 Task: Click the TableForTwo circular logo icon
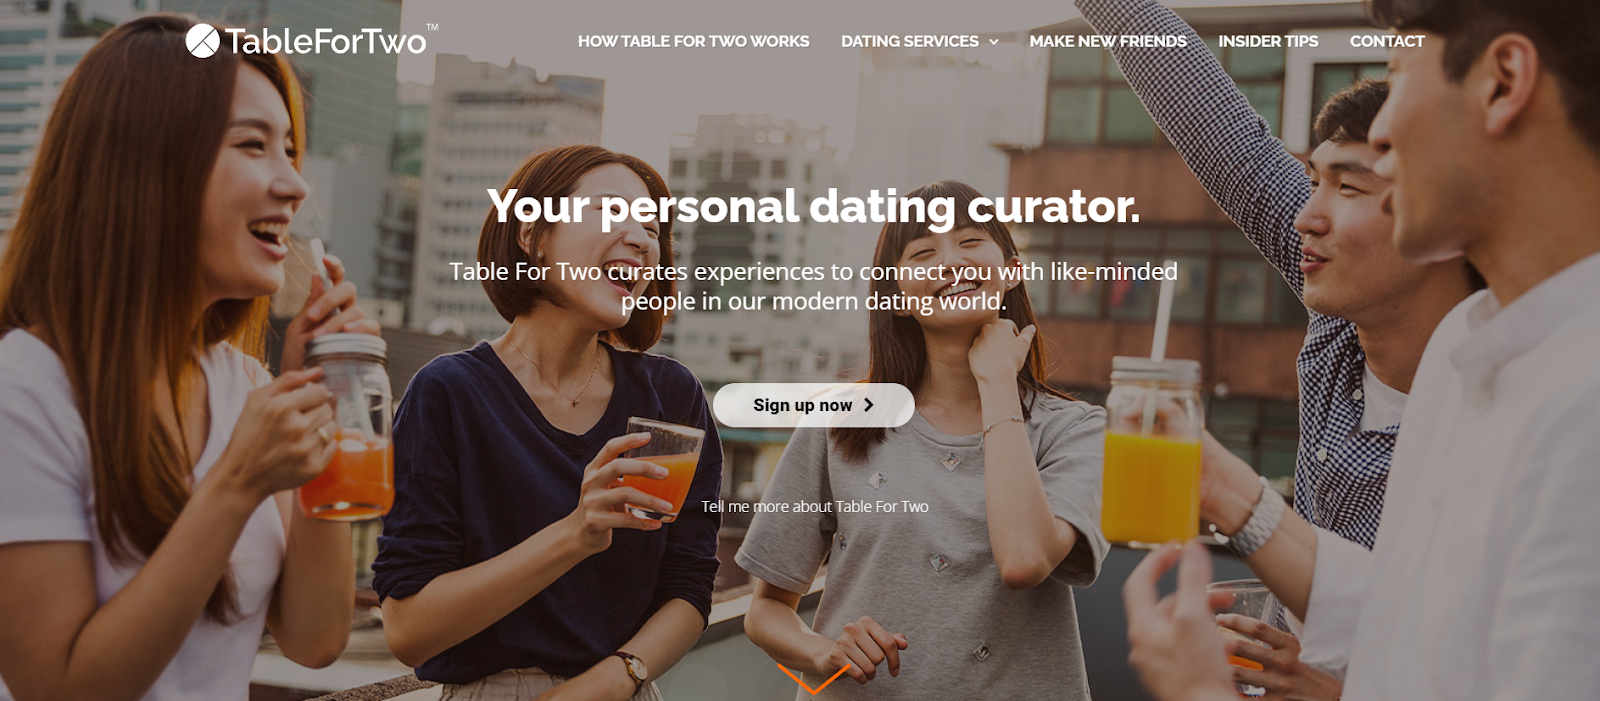click(202, 41)
